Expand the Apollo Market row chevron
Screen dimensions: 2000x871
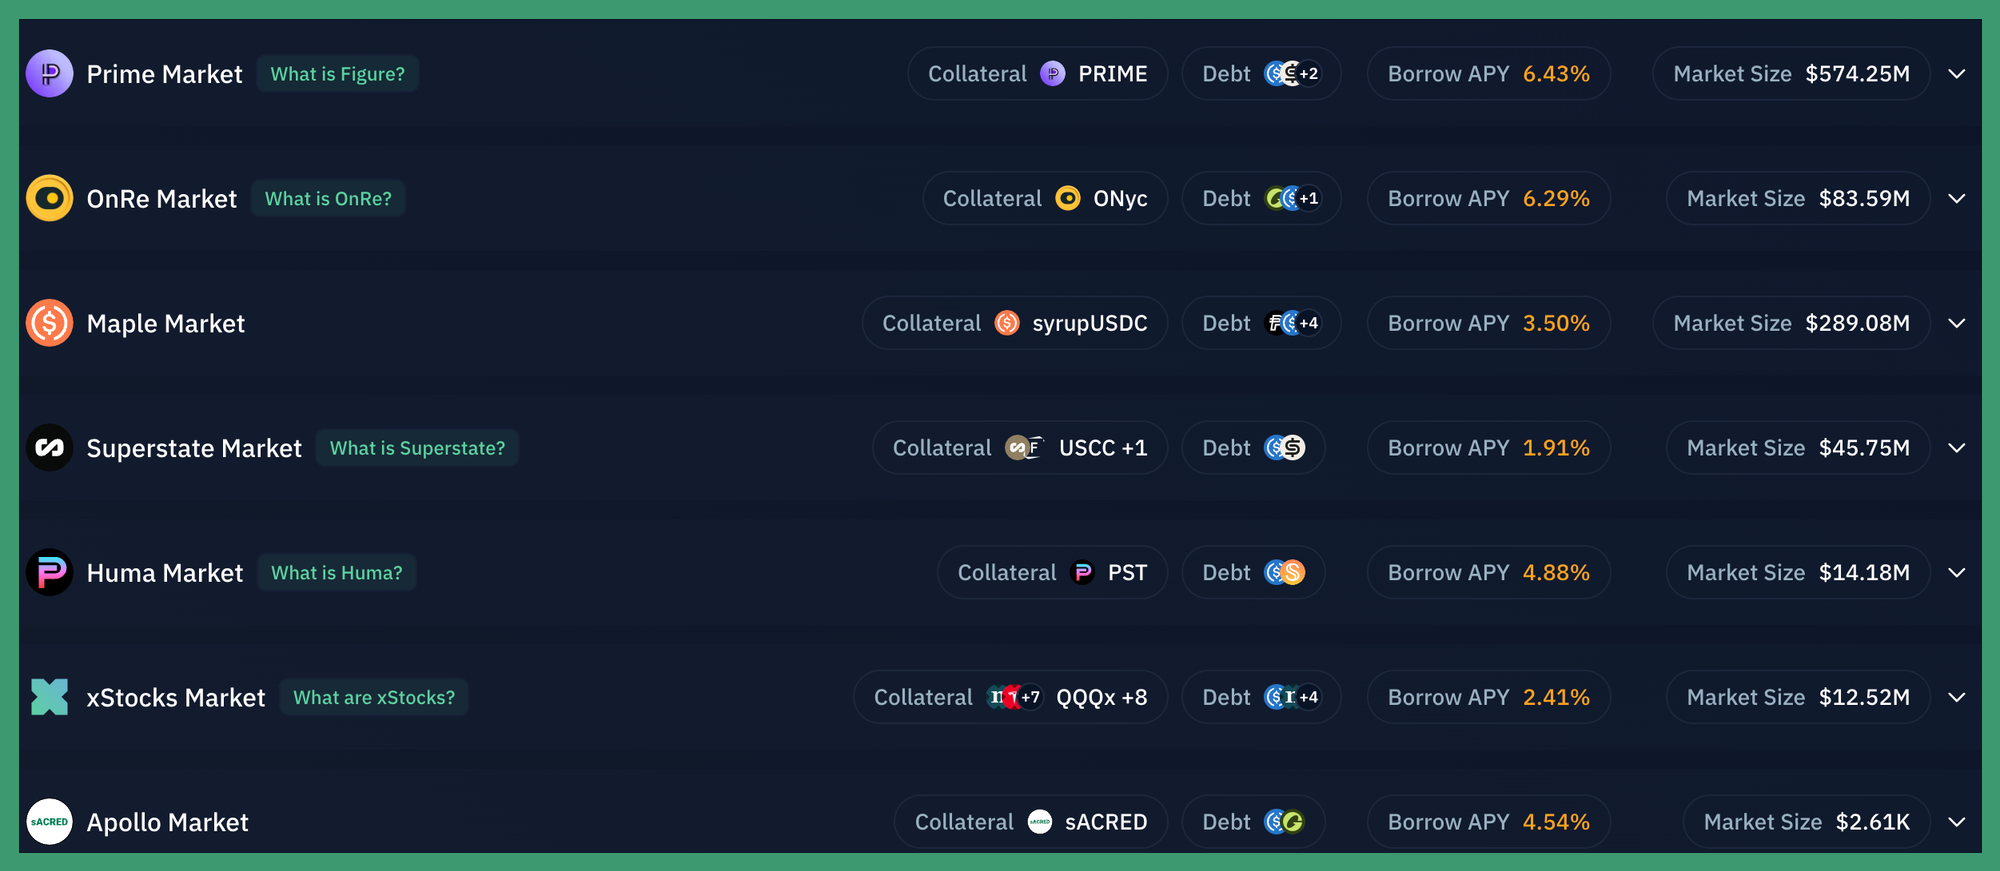pyautogui.click(x=1957, y=822)
